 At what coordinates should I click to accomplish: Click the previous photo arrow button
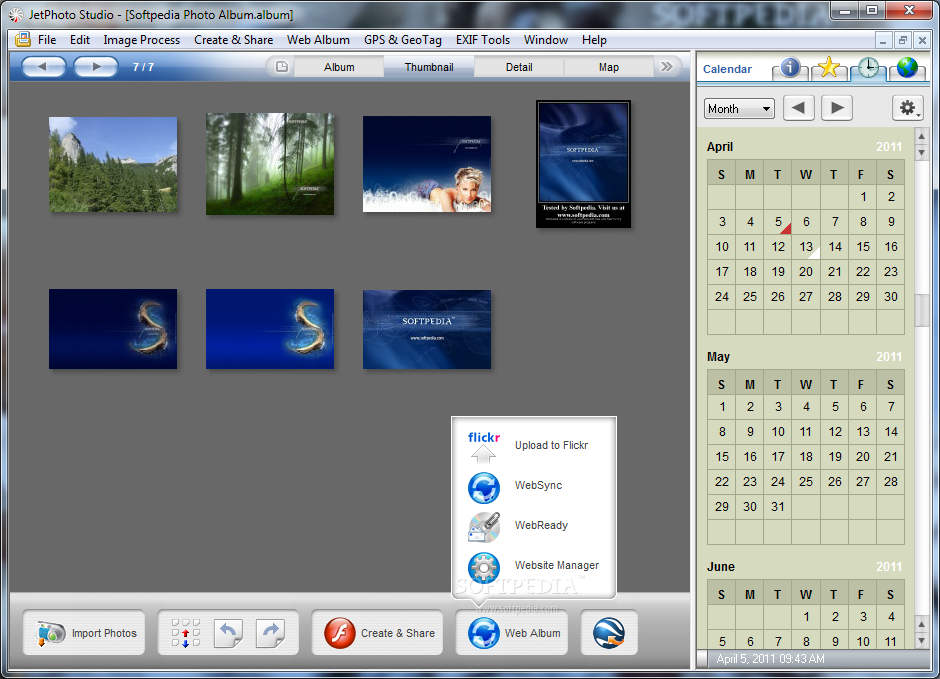[x=44, y=67]
